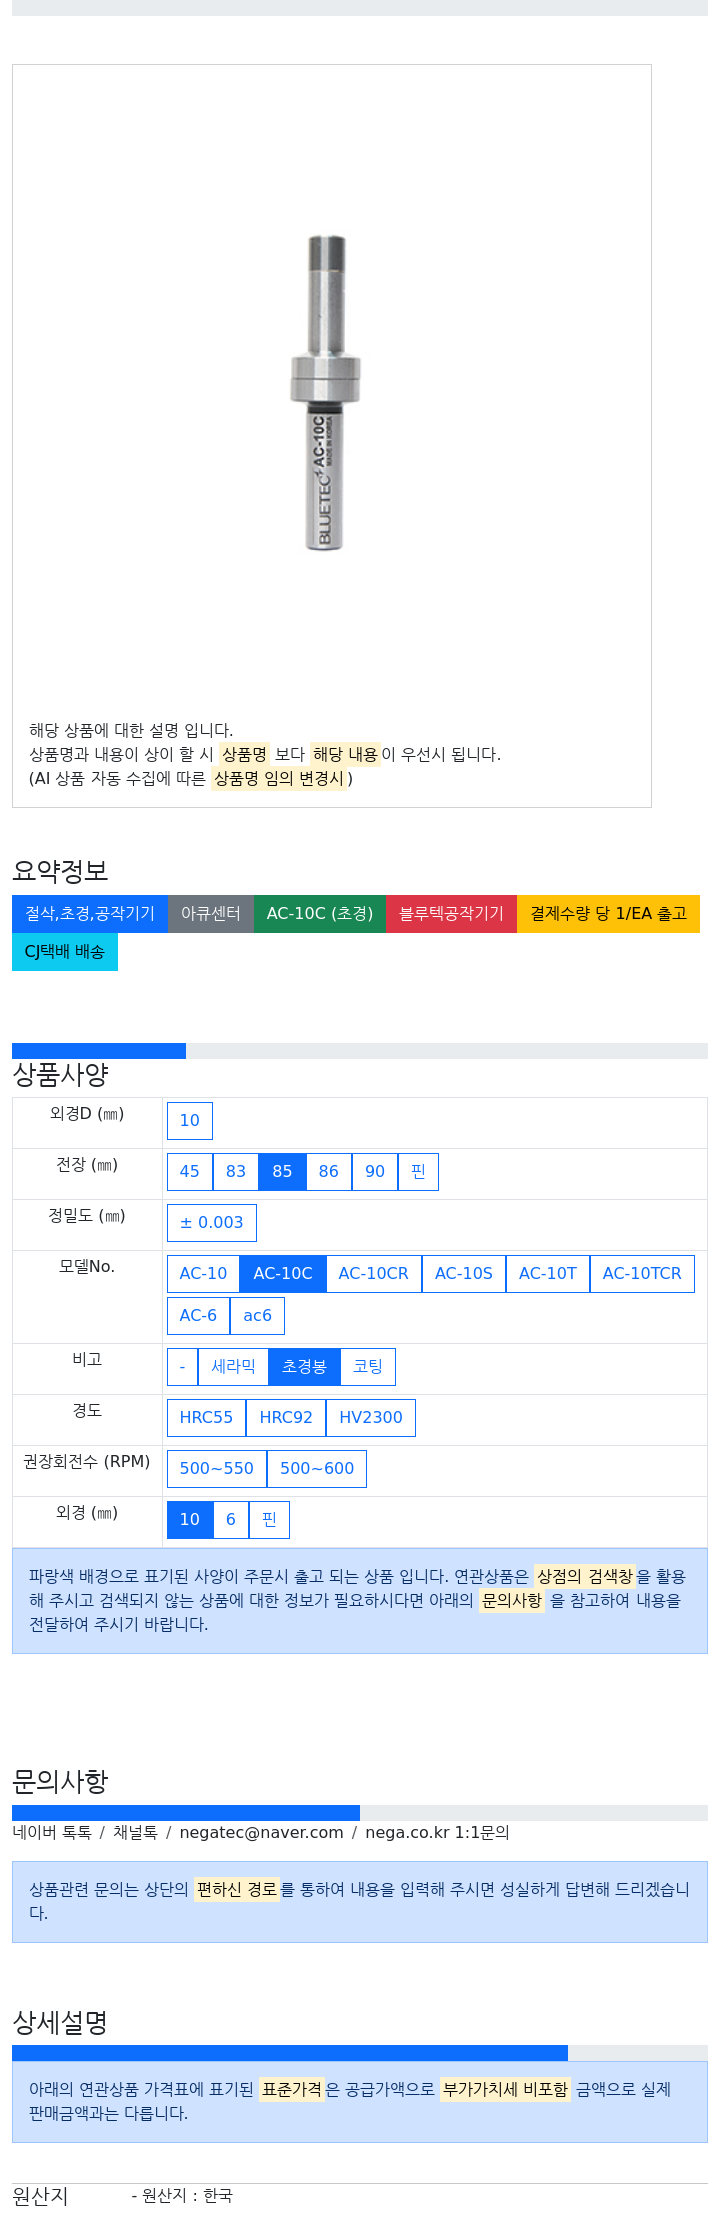Click the green AC-10C (초경) tag
This screenshot has height=2216, width=720.
click(x=320, y=914)
